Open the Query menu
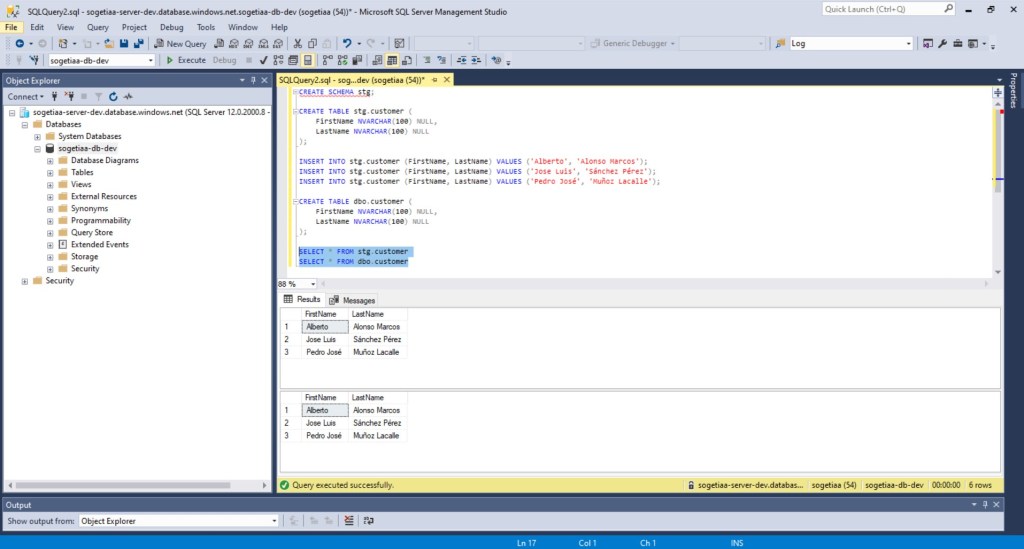This screenshot has width=1024, height=549. (x=98, y=27)
